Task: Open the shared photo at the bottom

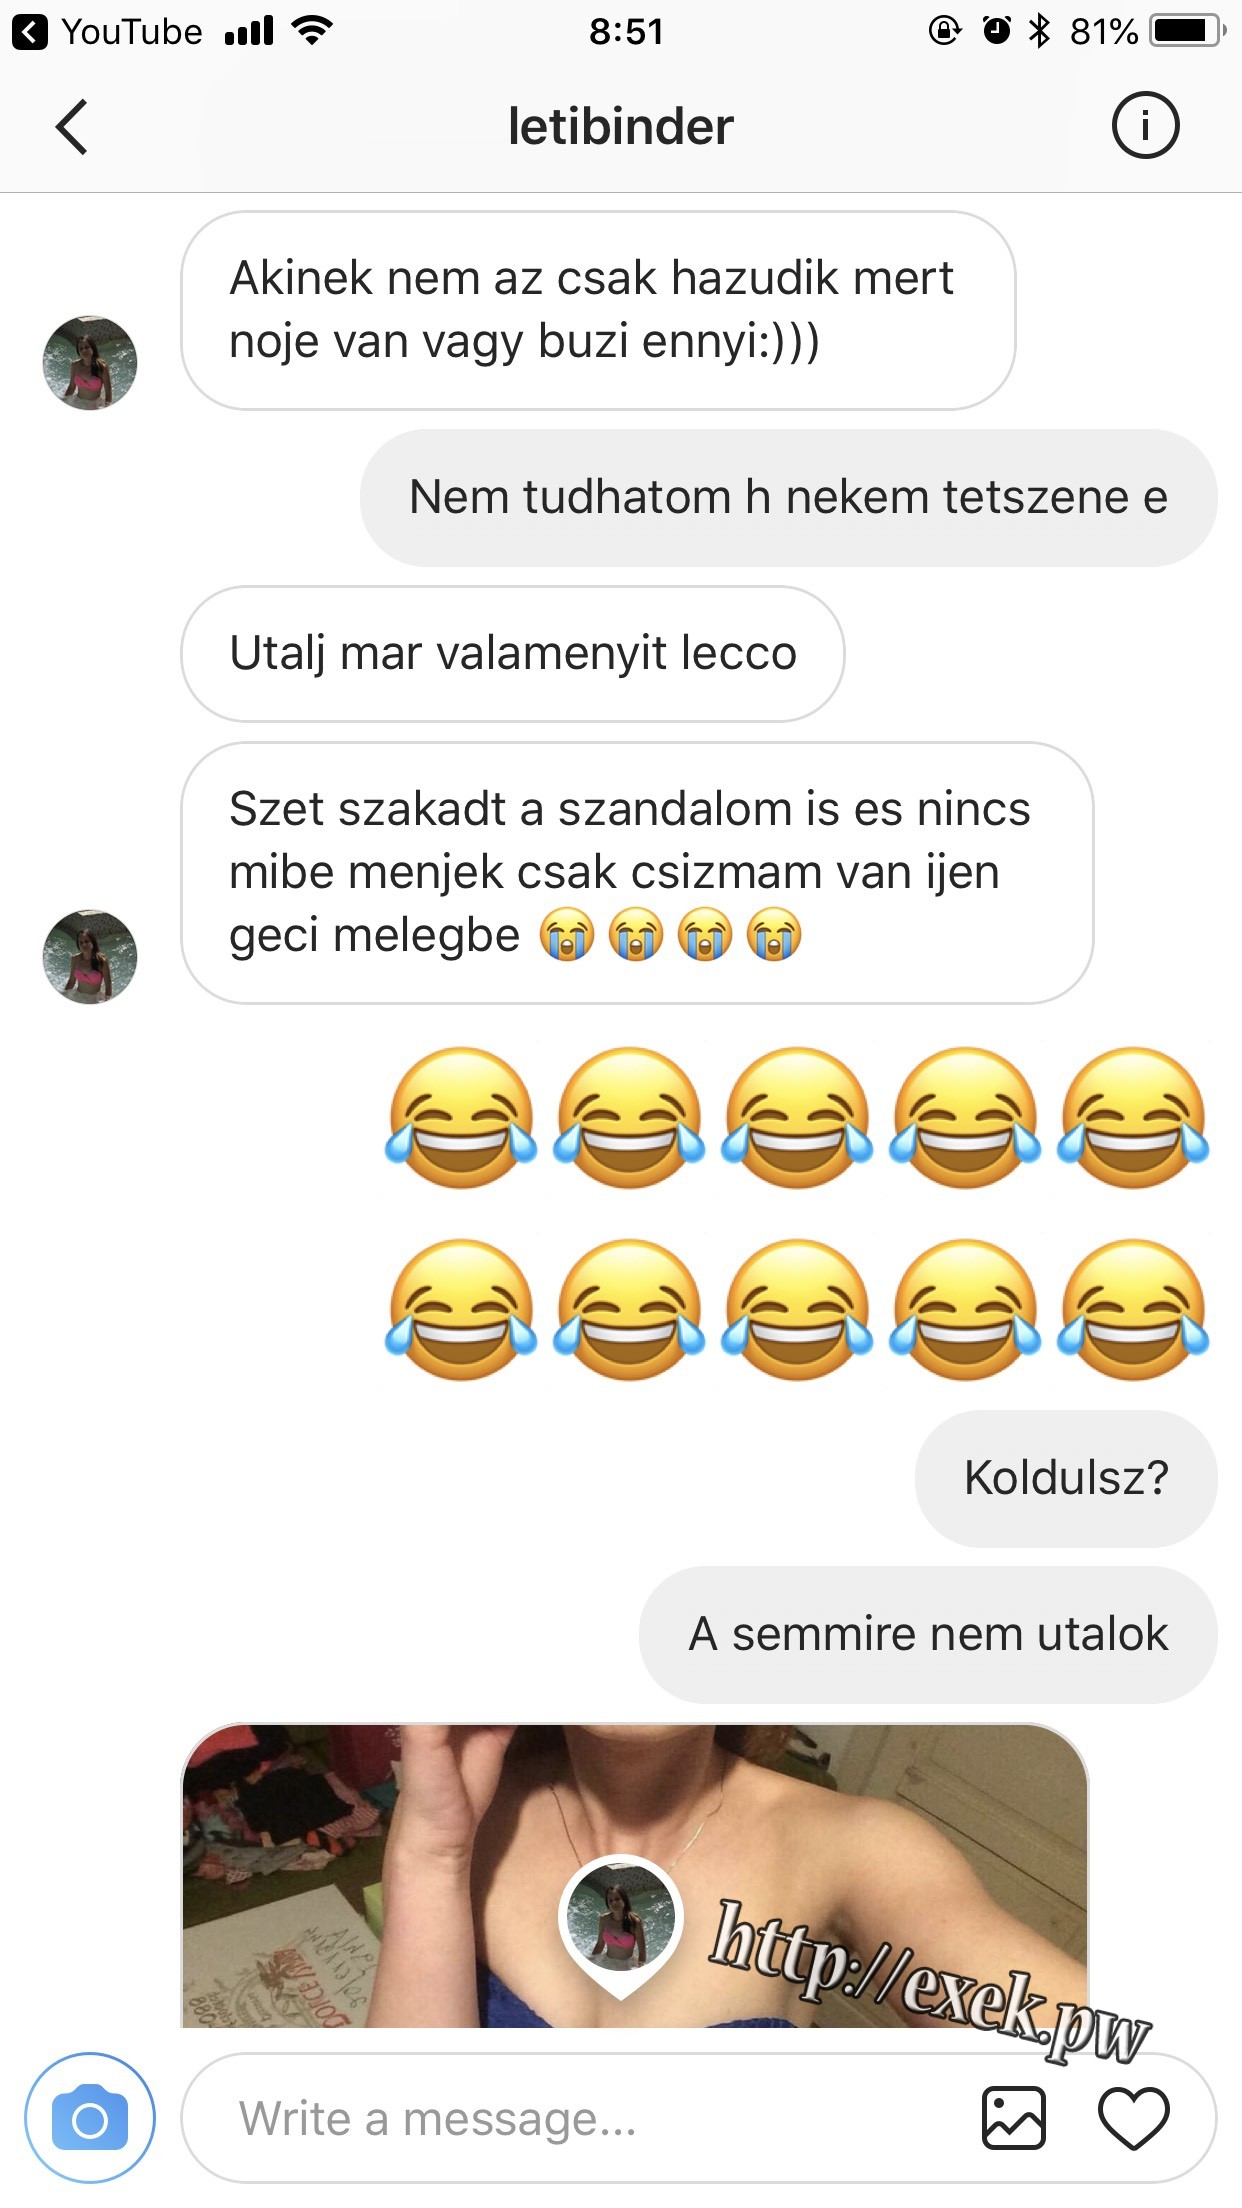Action: click(635, 1876)
